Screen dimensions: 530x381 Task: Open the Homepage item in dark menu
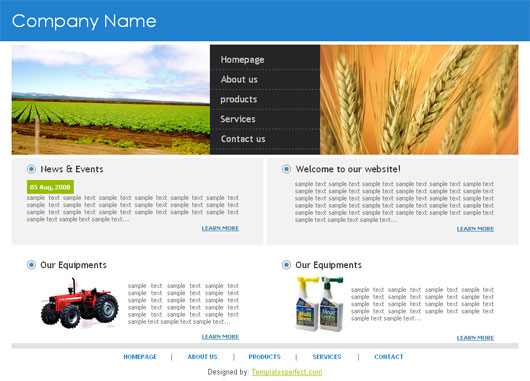(242, 59)
